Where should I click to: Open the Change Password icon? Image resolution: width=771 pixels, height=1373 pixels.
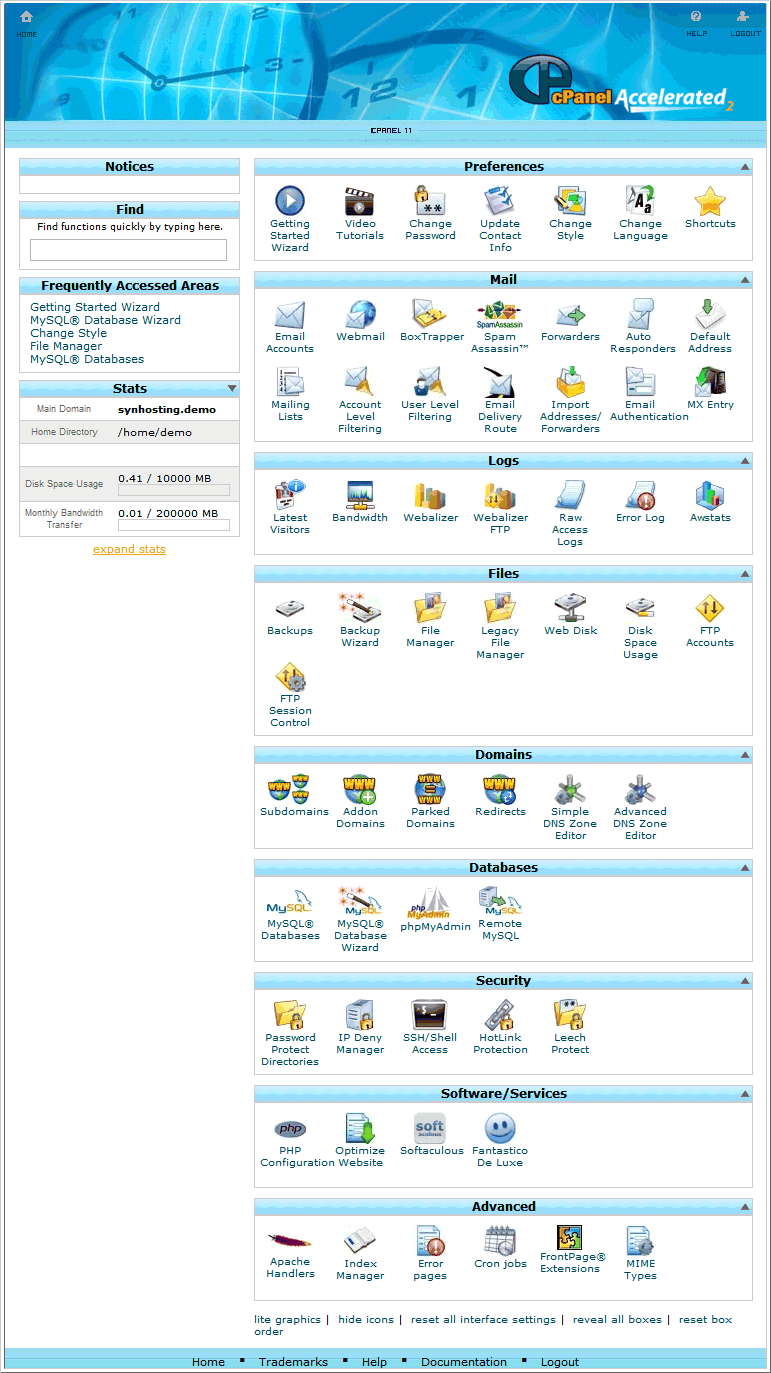[431, 201]
